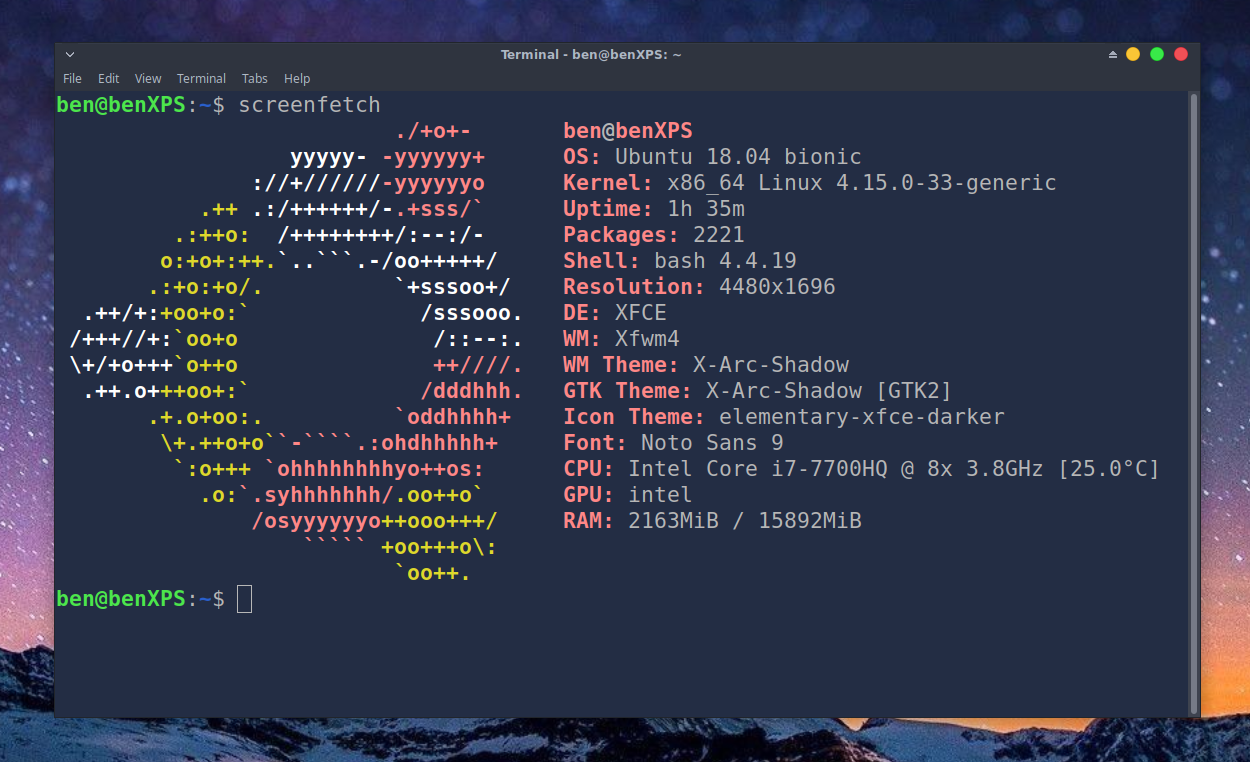Click the shade (up arrow) title bar icon
Image resolution: width=1250 pixels, height=762 pixels.
click(1113, 54)
